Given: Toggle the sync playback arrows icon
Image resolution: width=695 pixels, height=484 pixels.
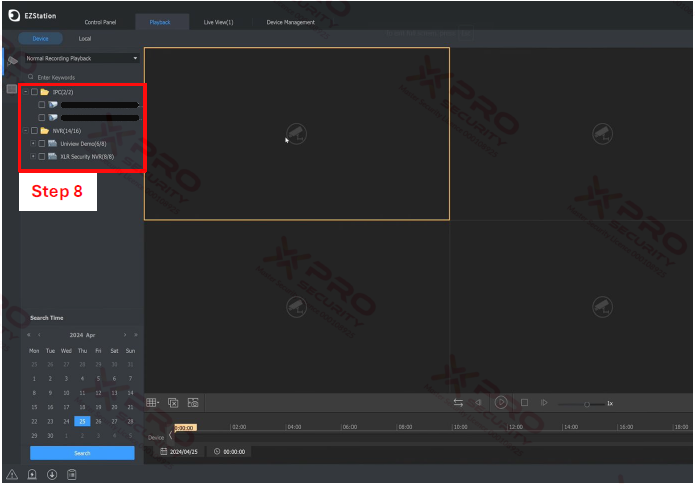Looking at the screenshot, I should (x=458, y=403).
